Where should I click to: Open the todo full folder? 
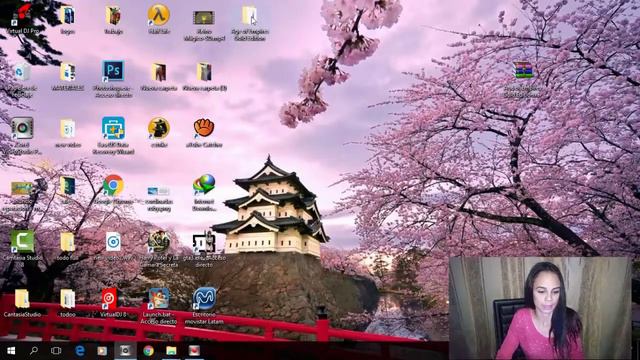[68, 247]
